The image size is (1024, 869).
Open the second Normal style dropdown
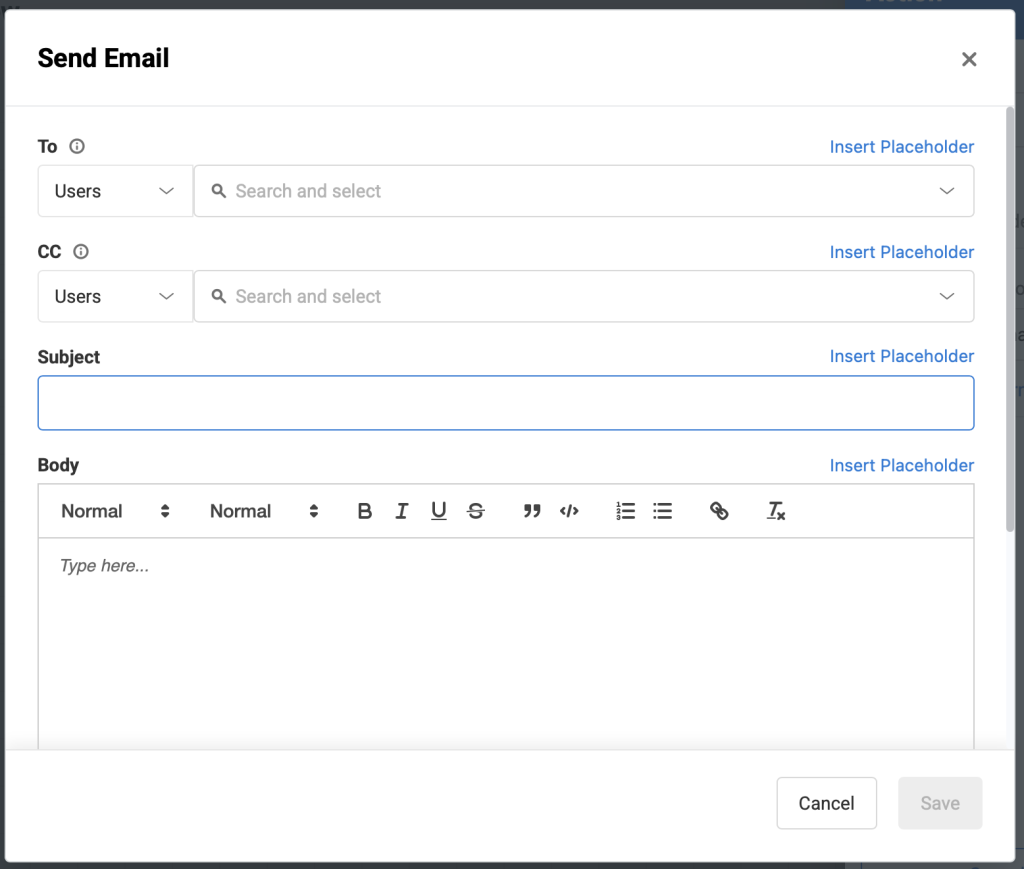click(x=264, y=511)
